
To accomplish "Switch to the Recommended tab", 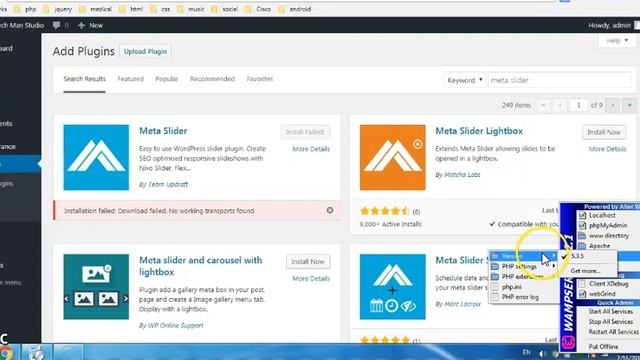I will 212,79.
